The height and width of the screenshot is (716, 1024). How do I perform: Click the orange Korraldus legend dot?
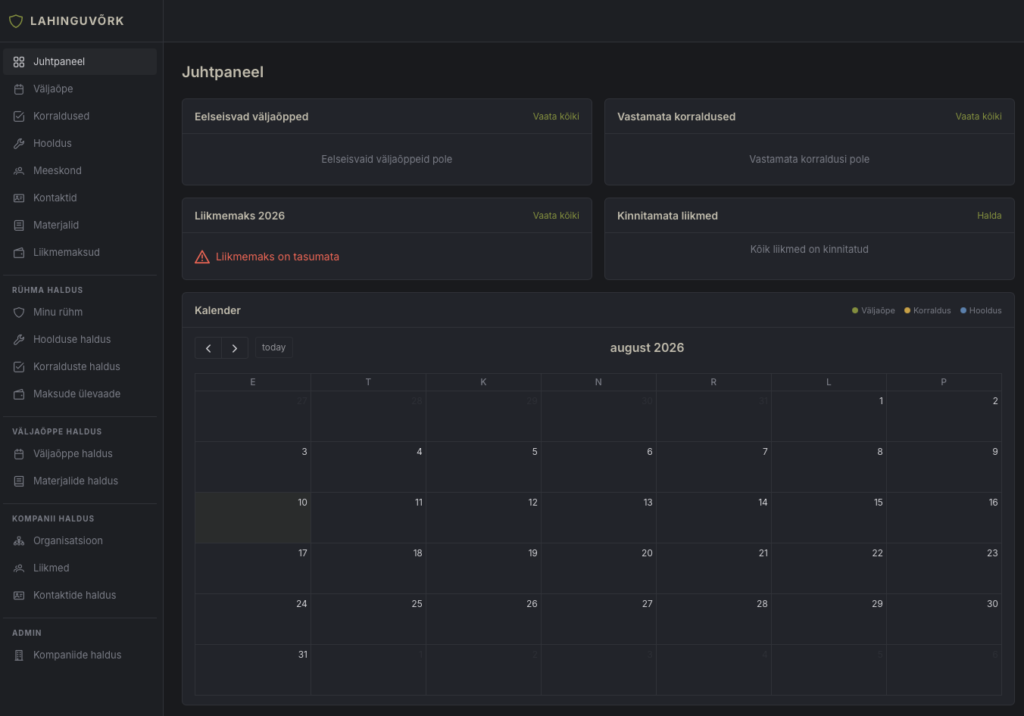[x=907, y=310]
